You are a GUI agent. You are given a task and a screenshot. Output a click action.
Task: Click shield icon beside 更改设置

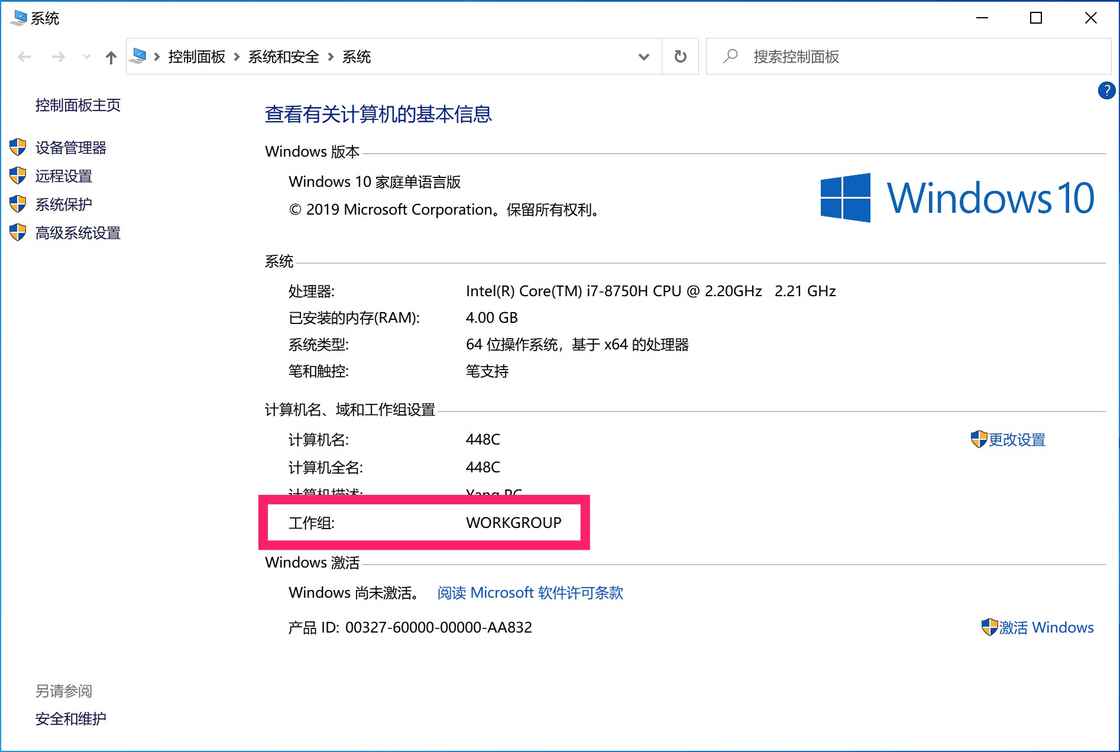(979, 439)
